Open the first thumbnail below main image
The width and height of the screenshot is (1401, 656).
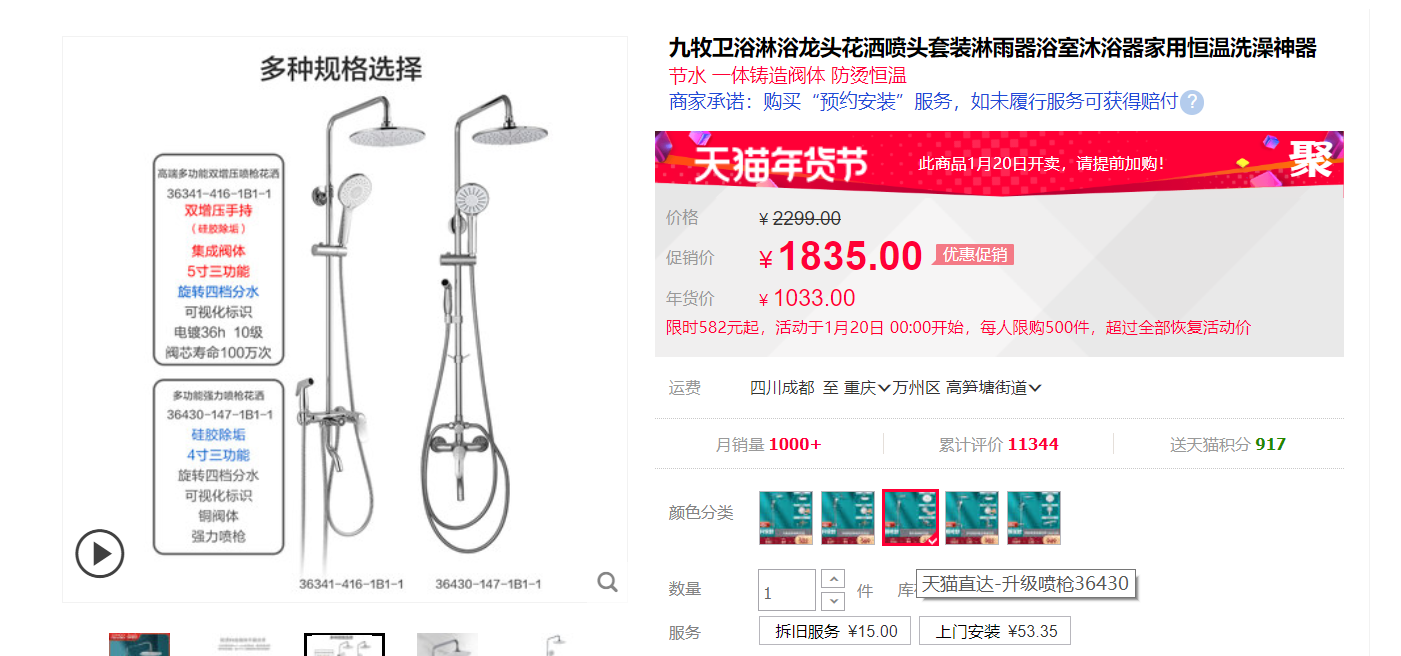pyautogui.click(x=139, y=645)
